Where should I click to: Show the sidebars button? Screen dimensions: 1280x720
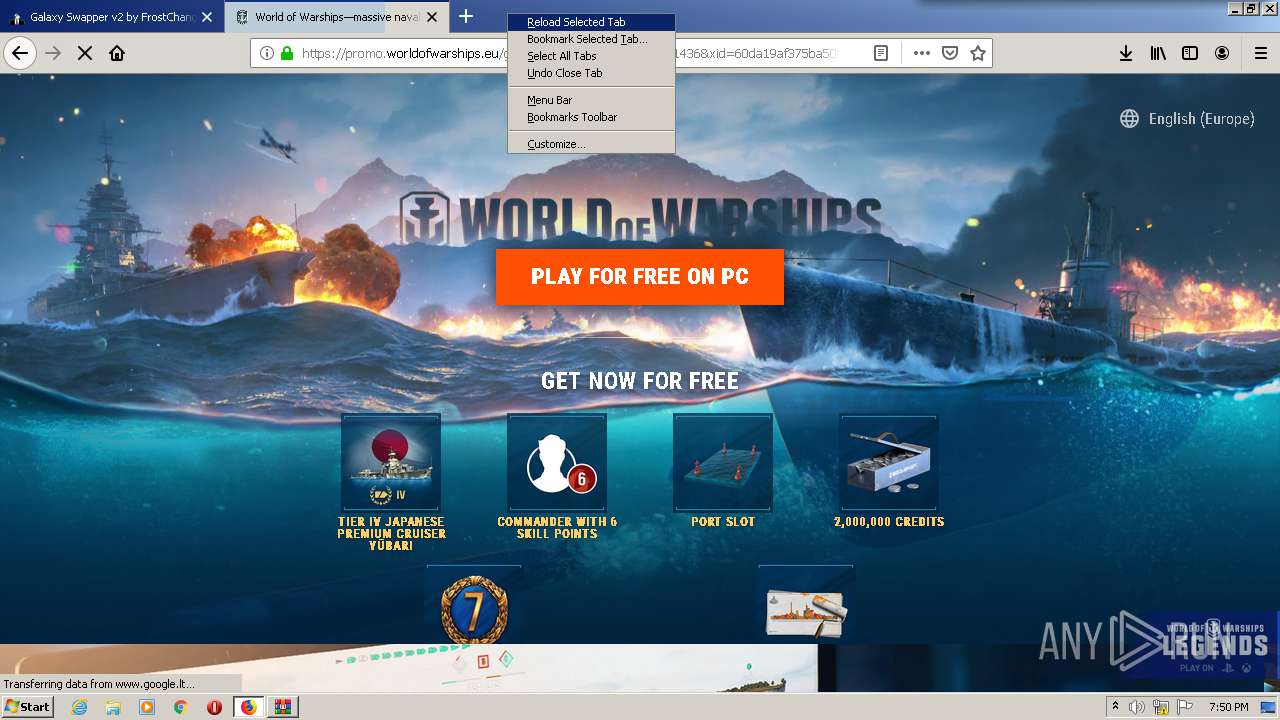[1190, 53]
